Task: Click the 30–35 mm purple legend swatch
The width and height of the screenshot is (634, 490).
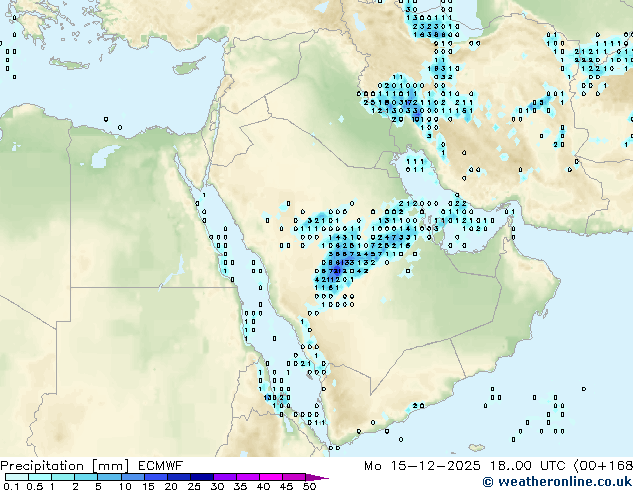Action: tap(224, 477)
